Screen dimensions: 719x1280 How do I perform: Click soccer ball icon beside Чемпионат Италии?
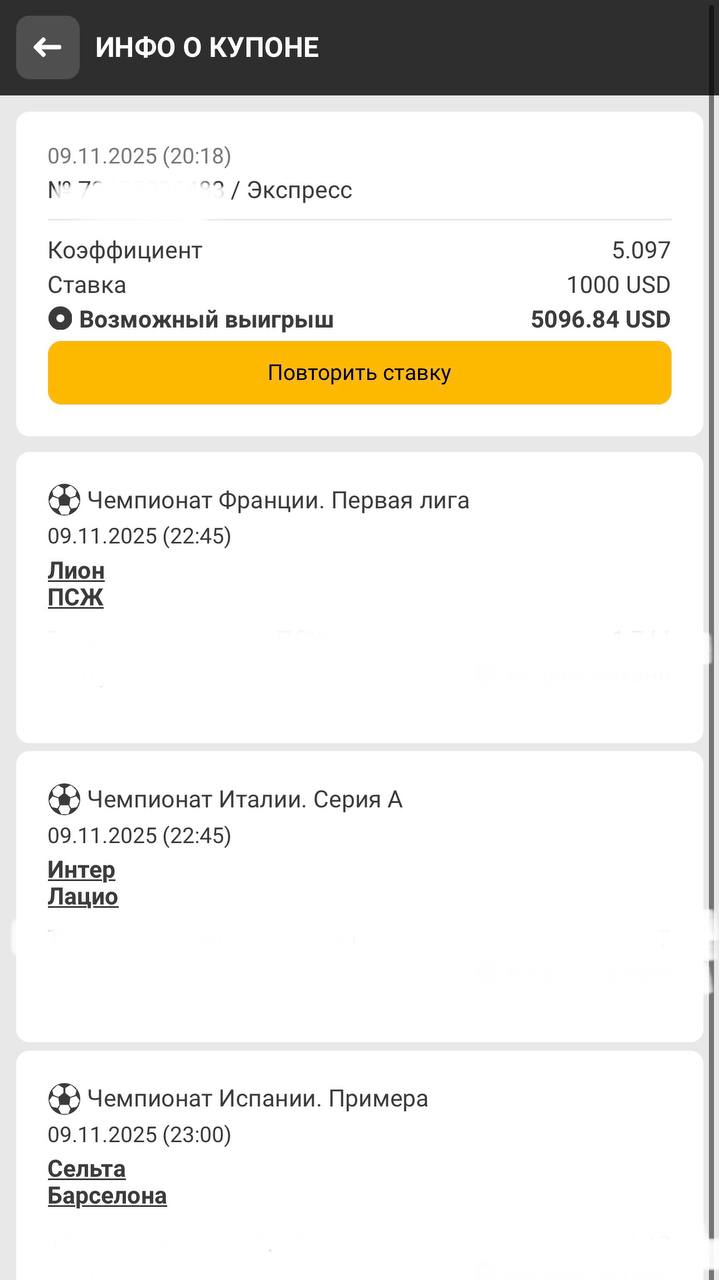pos(64,799)
